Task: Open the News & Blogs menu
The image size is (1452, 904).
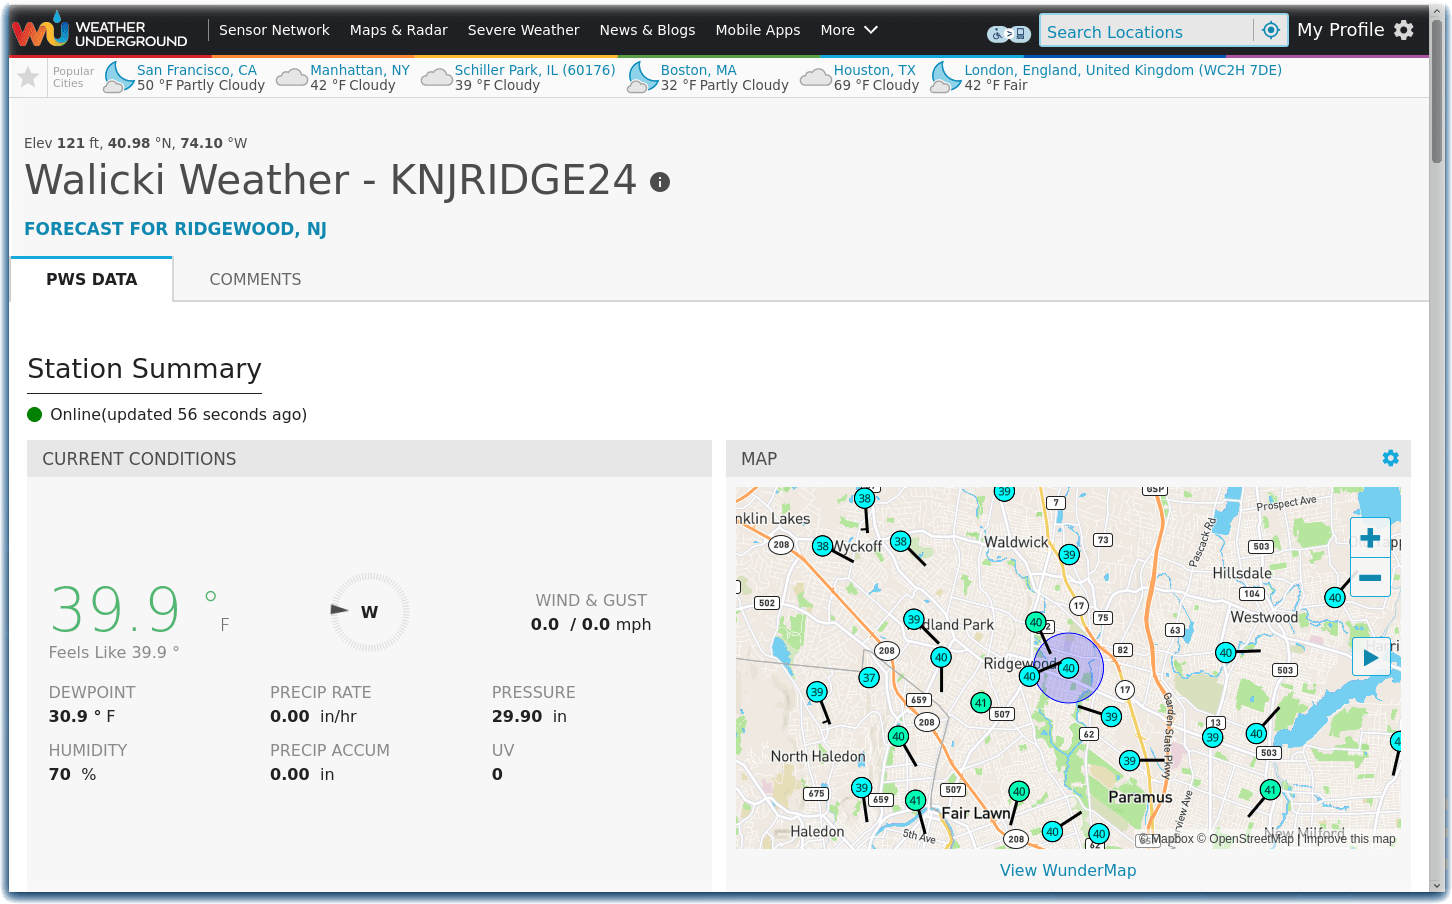Action: pos(647,30)
